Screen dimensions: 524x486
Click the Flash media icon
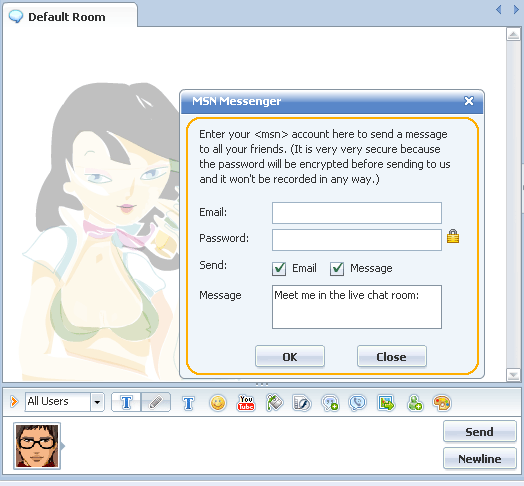(x=302, y=403)
